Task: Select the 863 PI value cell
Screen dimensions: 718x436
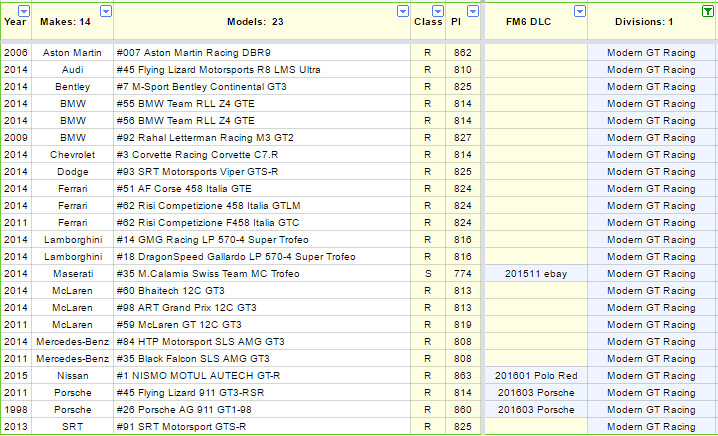Action: [463, 376]
